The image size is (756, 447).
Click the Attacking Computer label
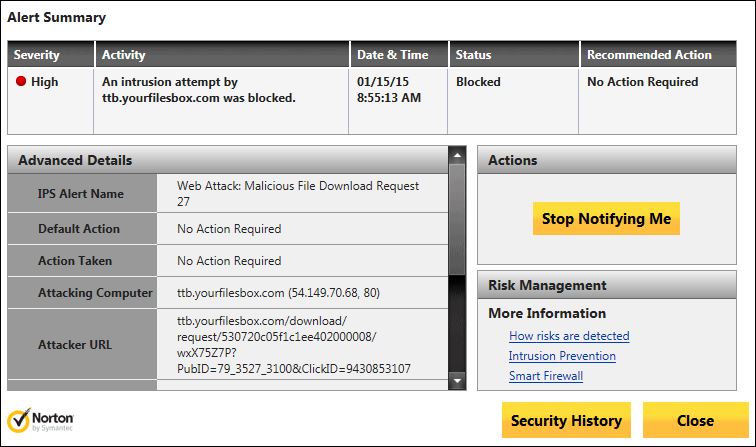pos(95,293)
